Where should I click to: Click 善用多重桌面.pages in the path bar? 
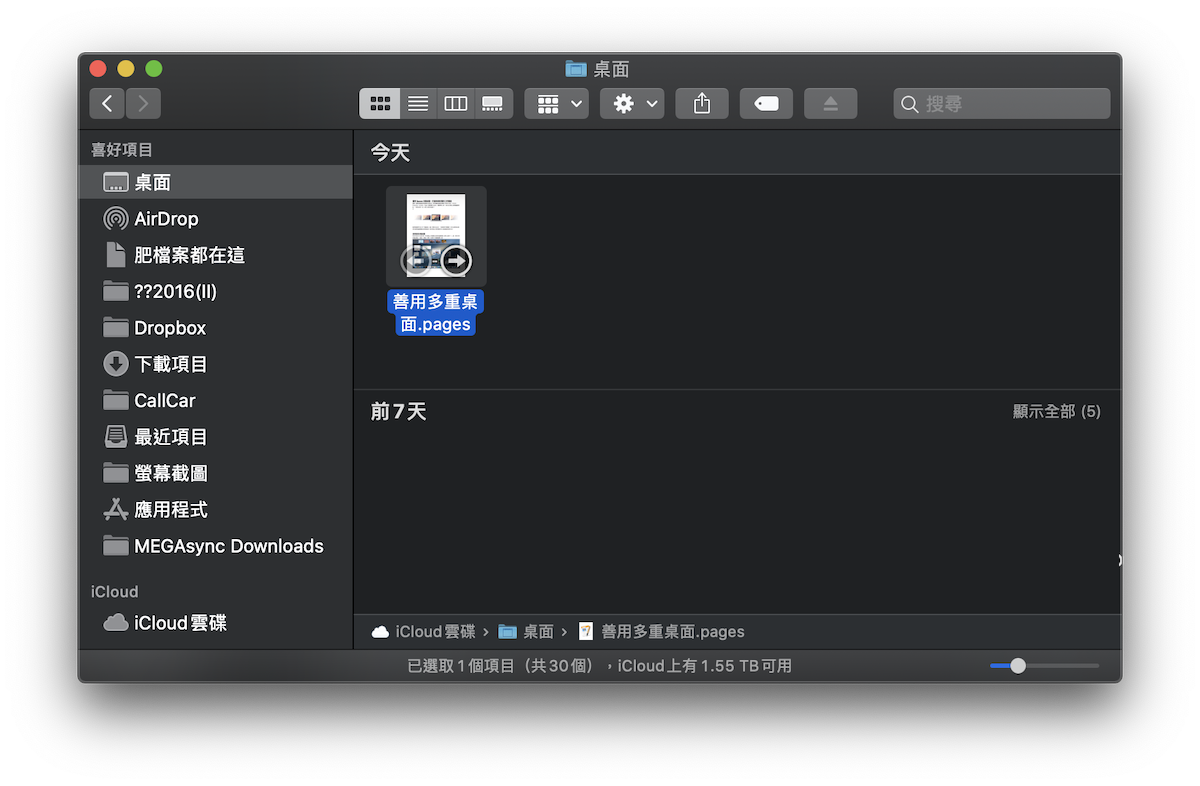(662, 632)
